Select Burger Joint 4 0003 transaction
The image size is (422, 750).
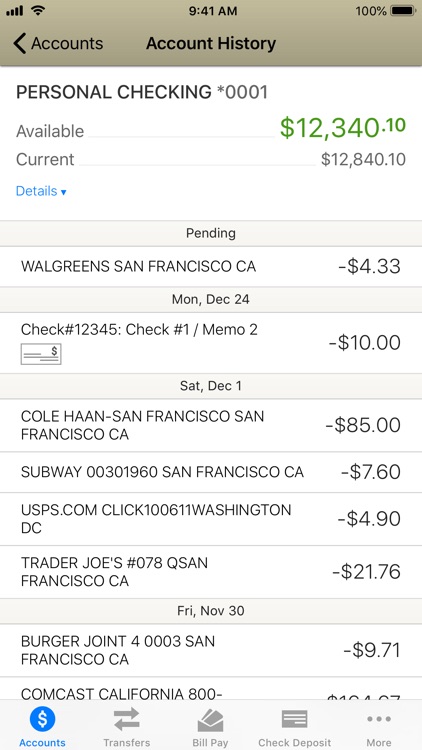point(211,650)
